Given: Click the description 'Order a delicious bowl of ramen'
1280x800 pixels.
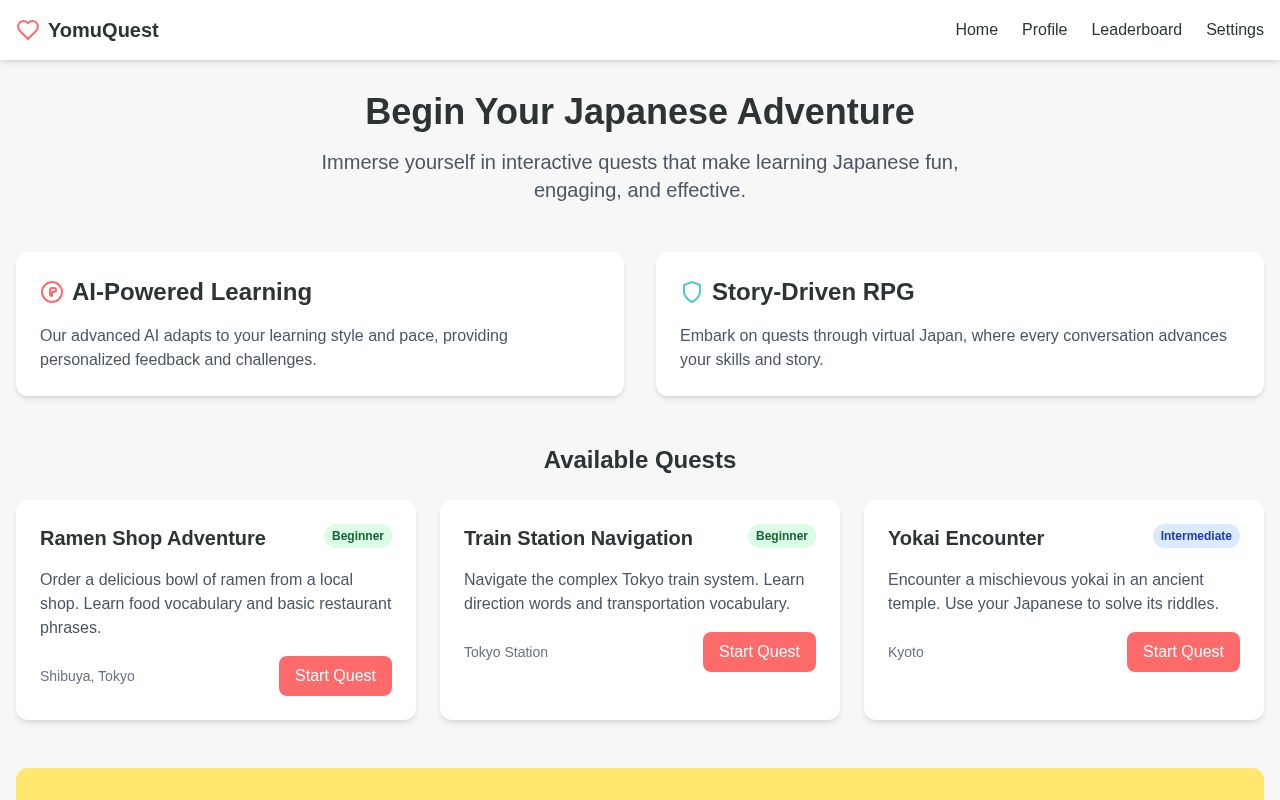Looking at the screenshot, I should [216, 604].
